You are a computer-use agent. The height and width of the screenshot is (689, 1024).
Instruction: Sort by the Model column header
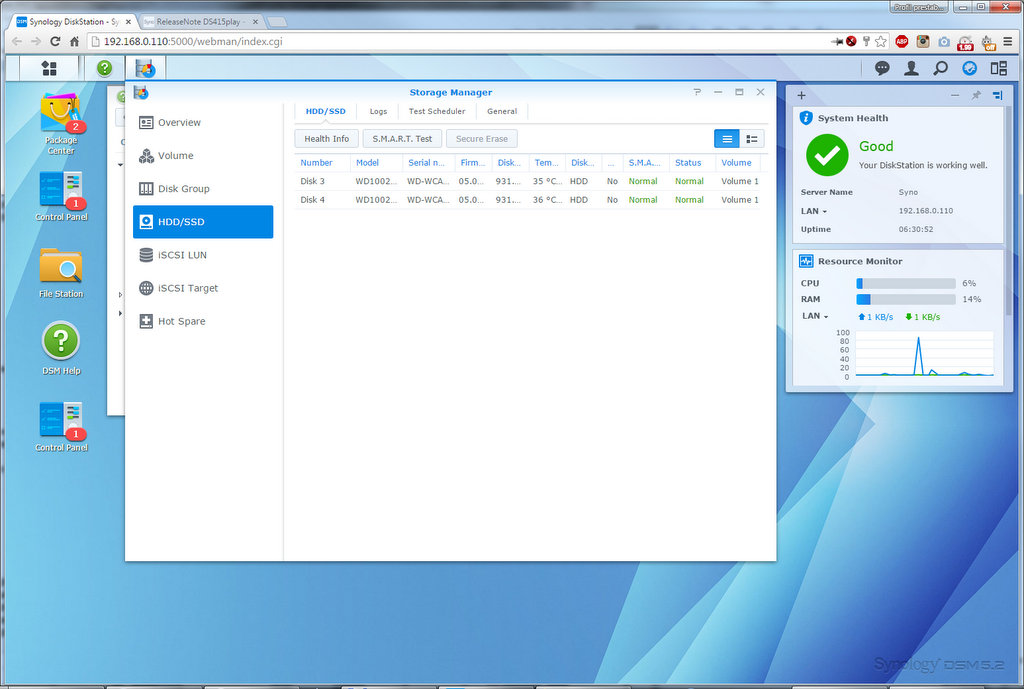pyautogui.click(x=376, y=163)
